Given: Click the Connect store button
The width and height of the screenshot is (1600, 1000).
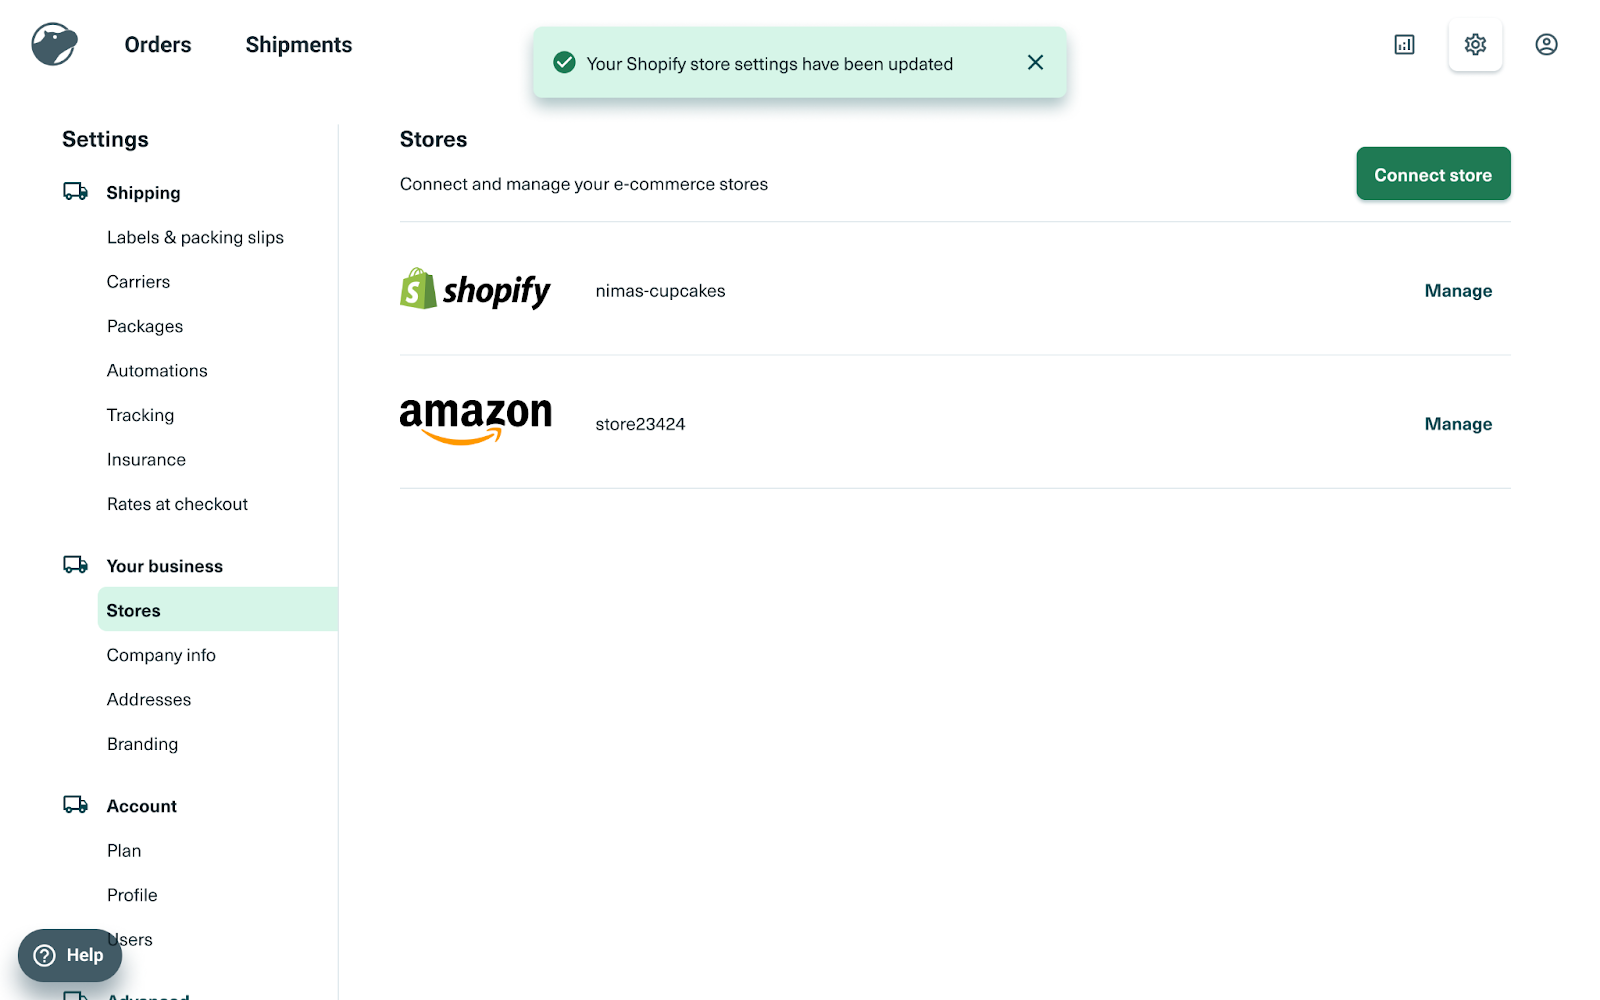Looking at the screenshot, I should click(x=1433, y=174).
